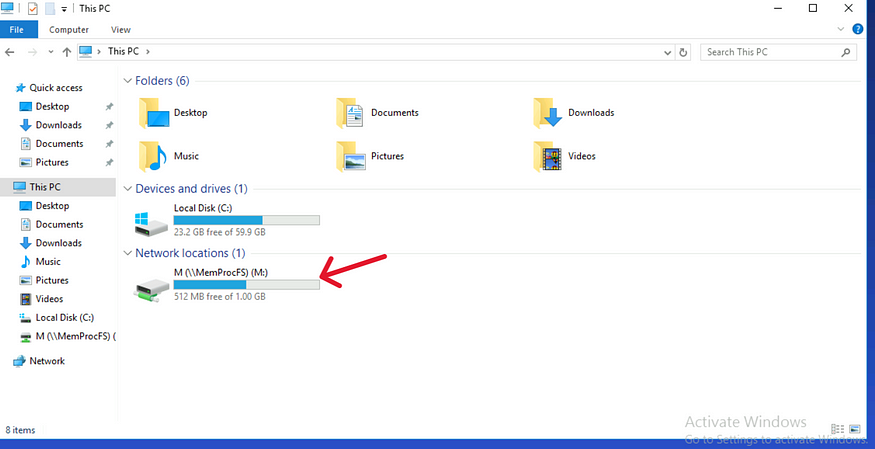Image resolution: width=875 pixels, height=449 pixels.
Task: Select the Downloads folder icon in main pane
Action: tap(547, 113)
